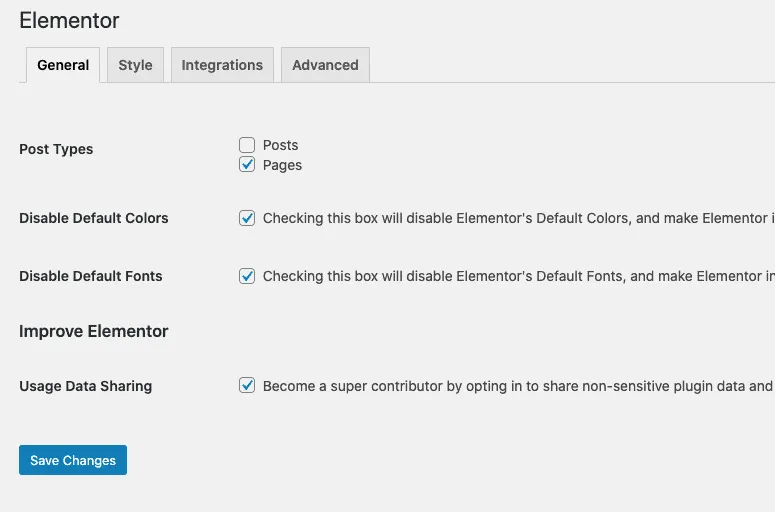
Task: Toggle the Disable Default Colors checkbox
Action: click(247, 218)
